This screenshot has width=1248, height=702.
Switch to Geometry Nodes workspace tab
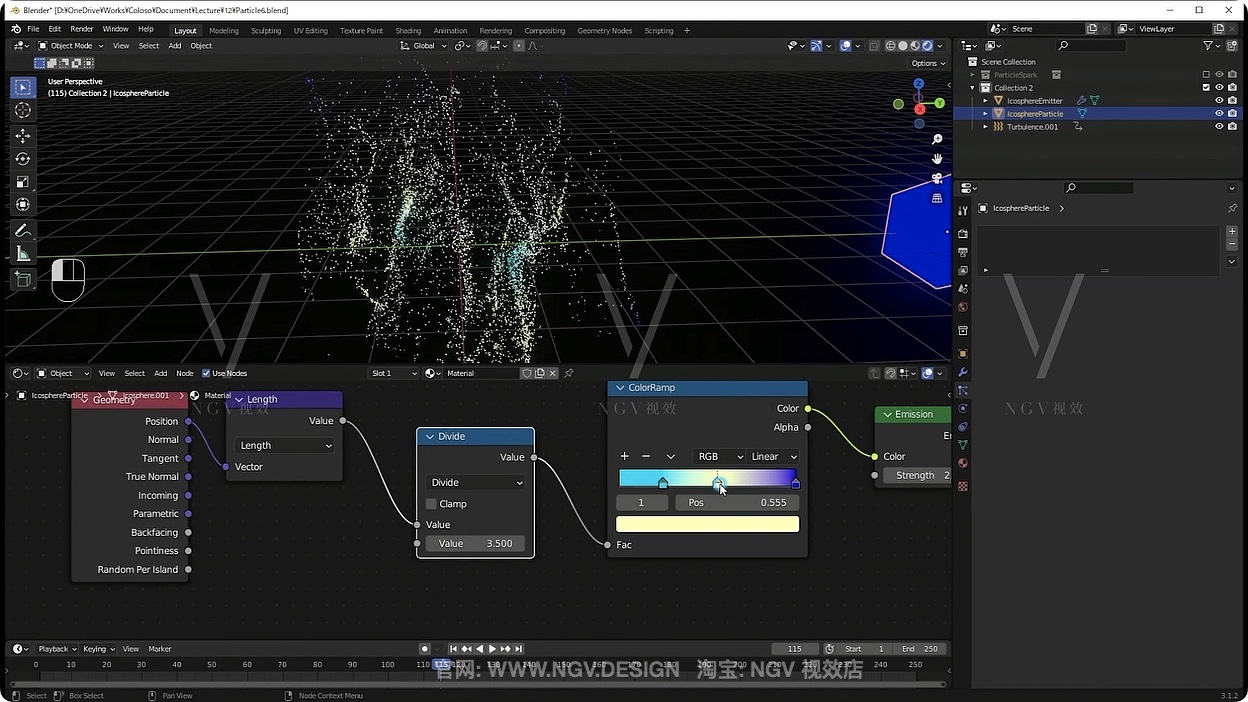click(x=604, y=30)
